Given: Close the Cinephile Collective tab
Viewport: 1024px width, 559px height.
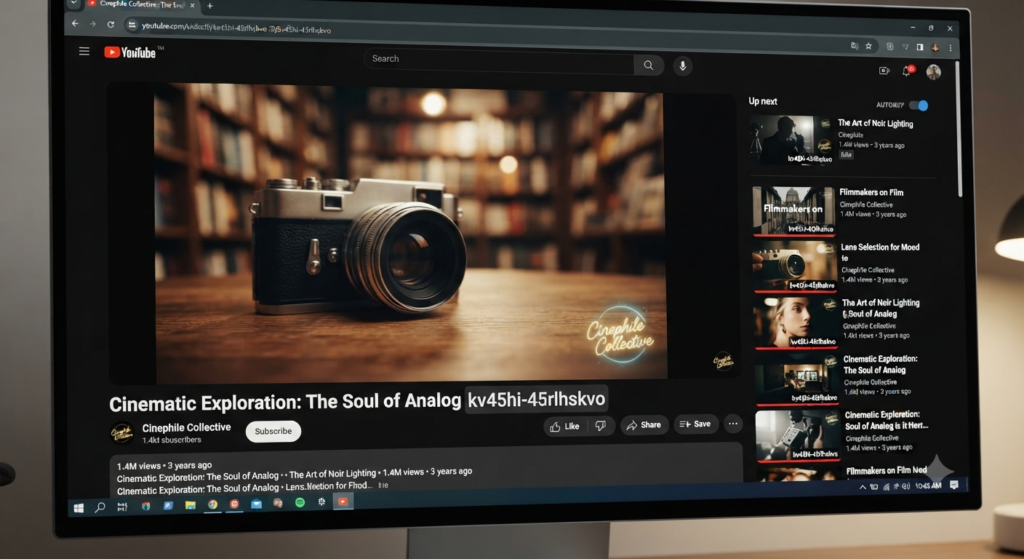Looking at the screenshot, I should pos(193,5).
